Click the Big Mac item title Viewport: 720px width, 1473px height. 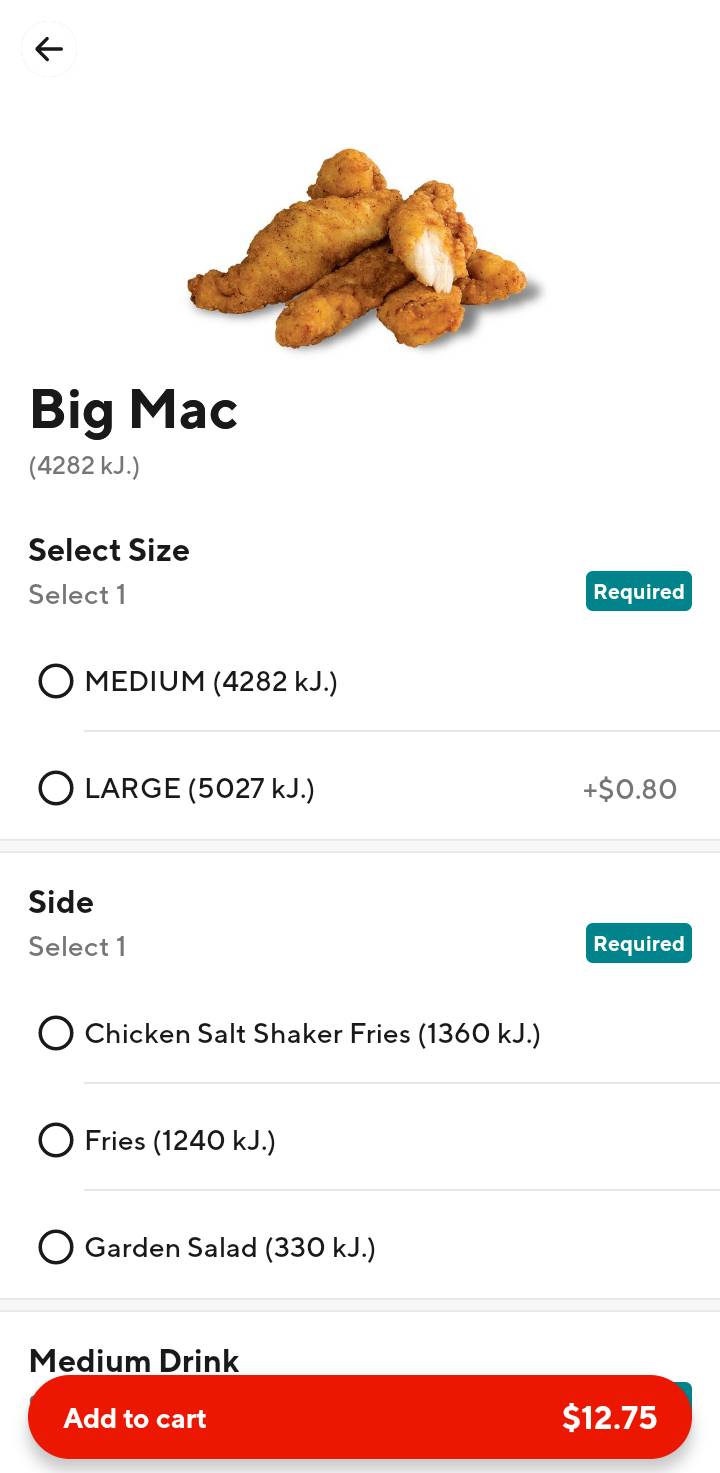pos(133,409)
